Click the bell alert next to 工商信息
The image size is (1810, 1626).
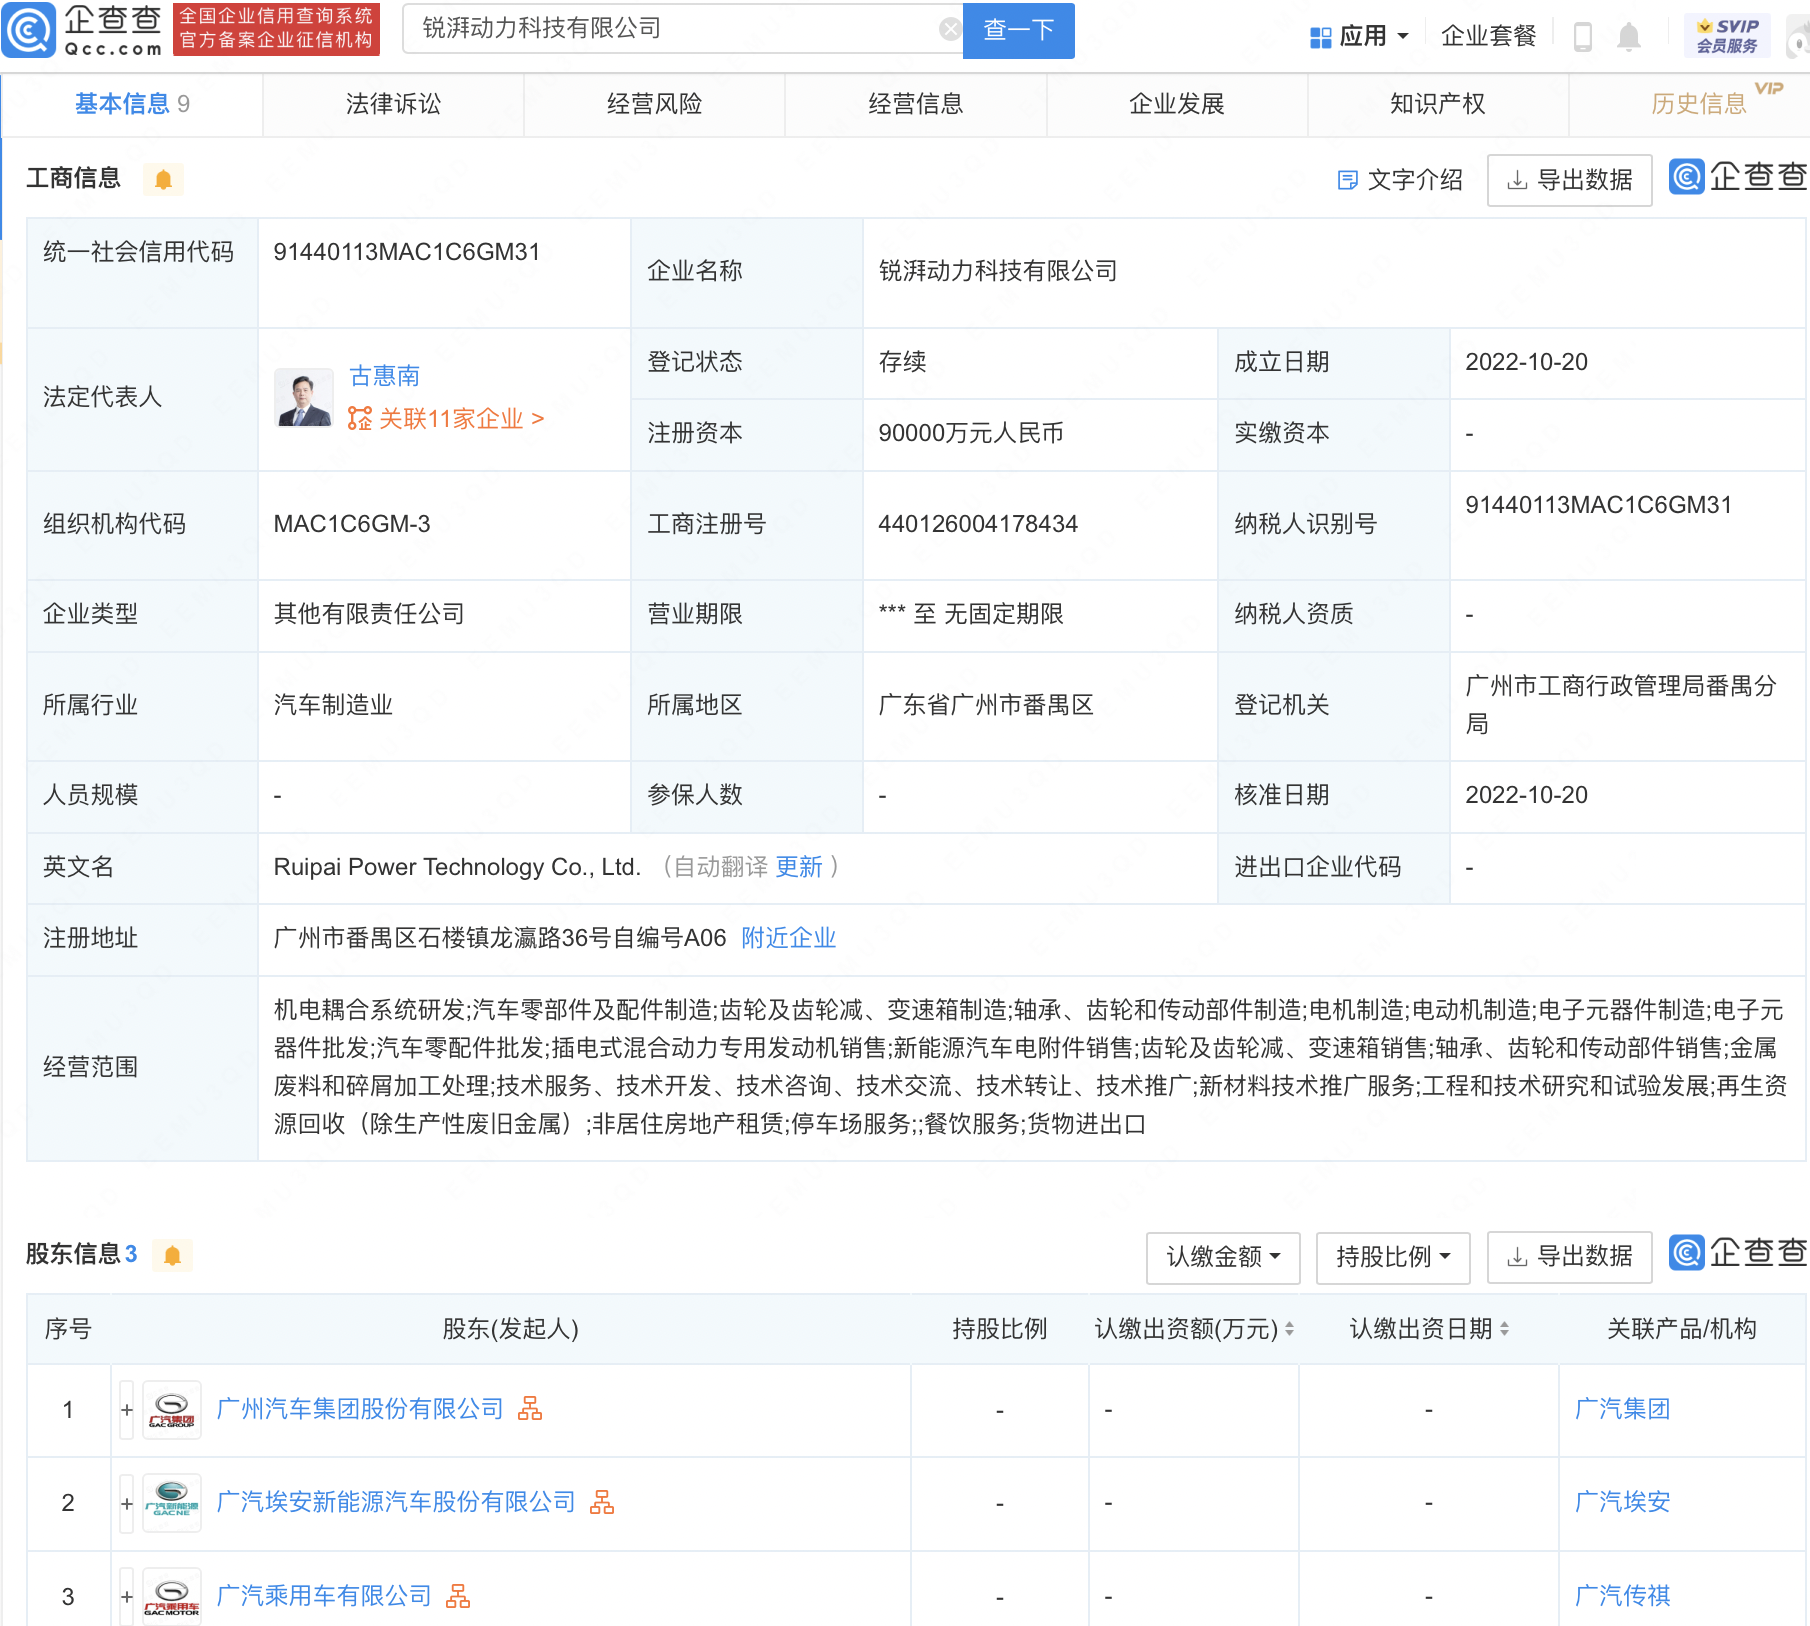coord(163,179)
